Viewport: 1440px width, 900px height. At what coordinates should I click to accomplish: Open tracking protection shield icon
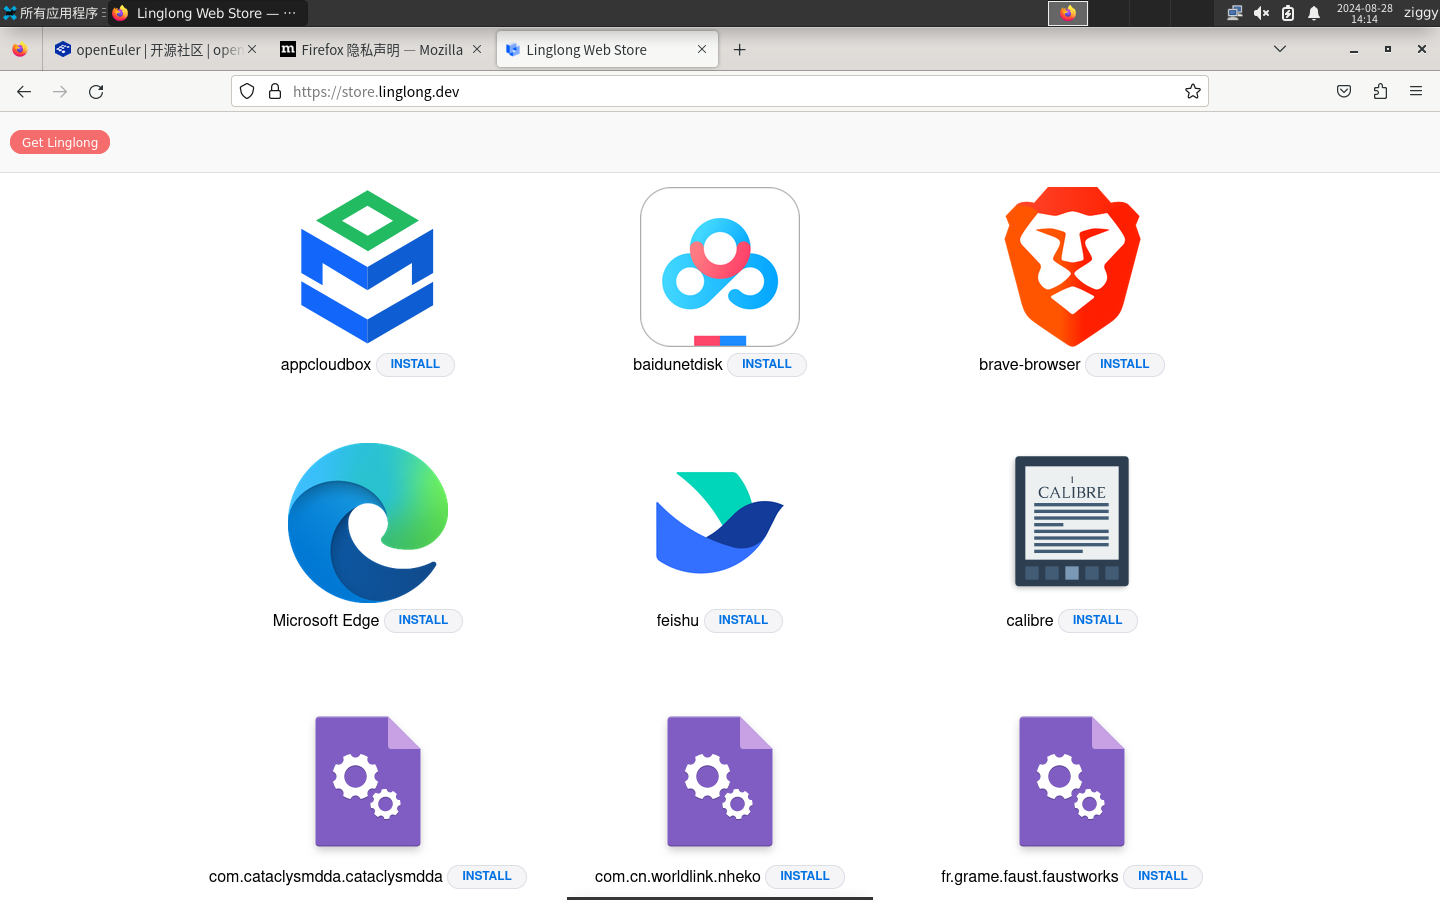(247, 91)
